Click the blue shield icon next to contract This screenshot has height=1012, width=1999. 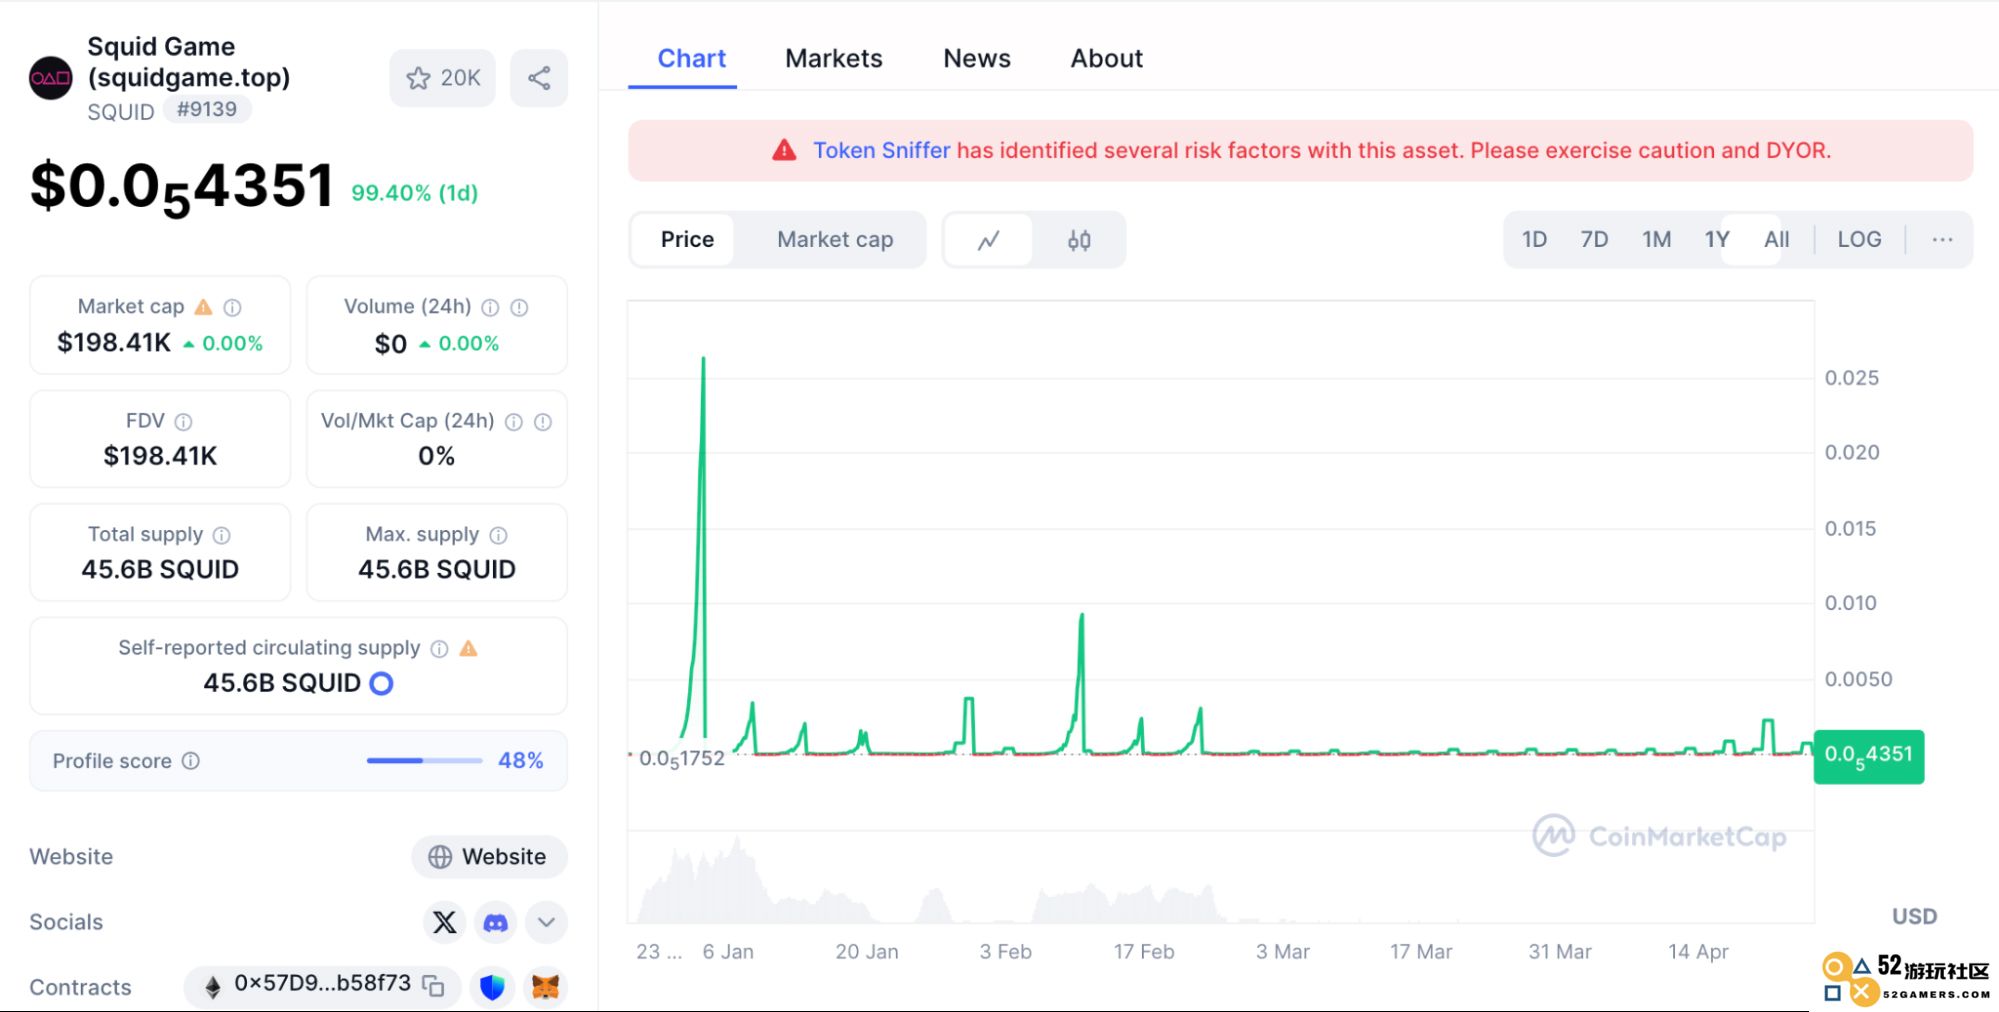coord(492,987)
